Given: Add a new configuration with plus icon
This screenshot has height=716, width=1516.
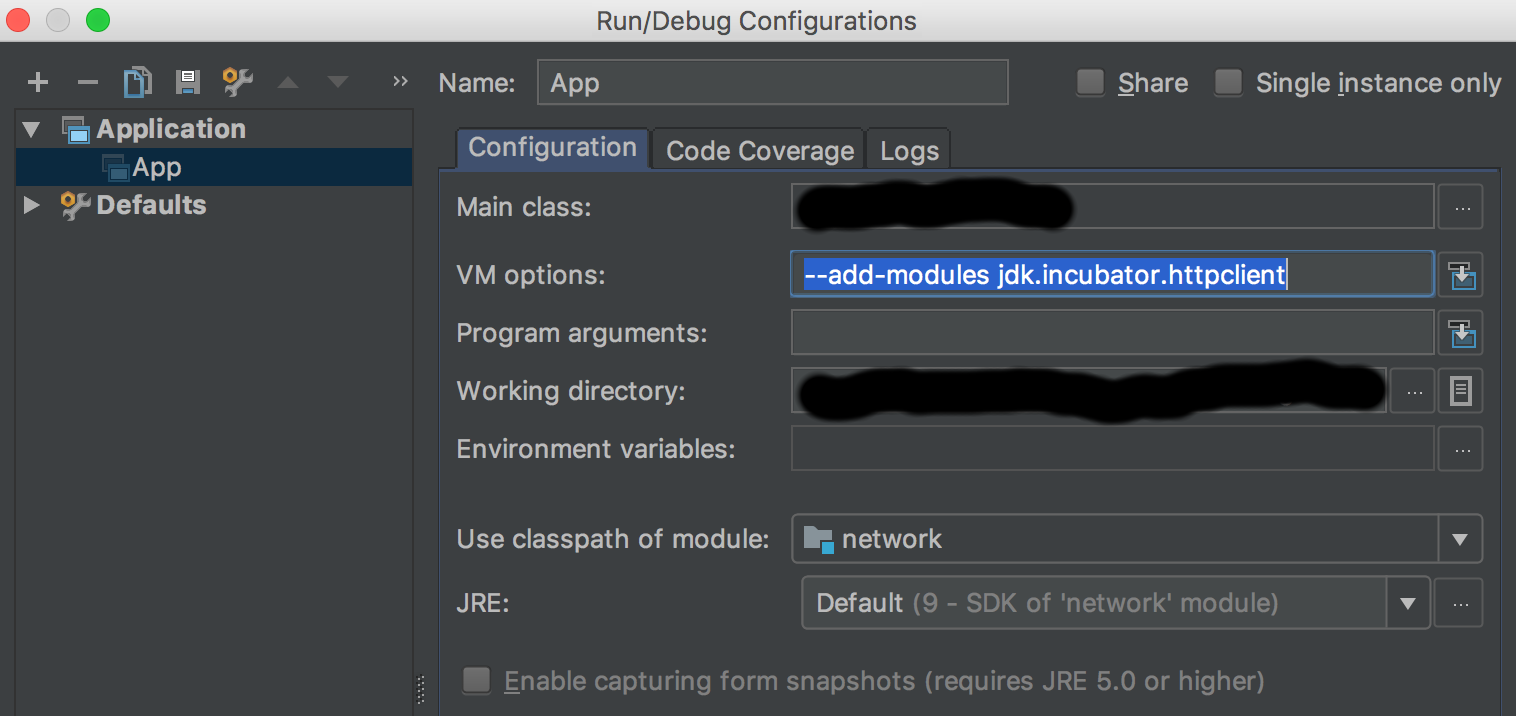Looking at the screenshot, I should click(x=38, y=82).
